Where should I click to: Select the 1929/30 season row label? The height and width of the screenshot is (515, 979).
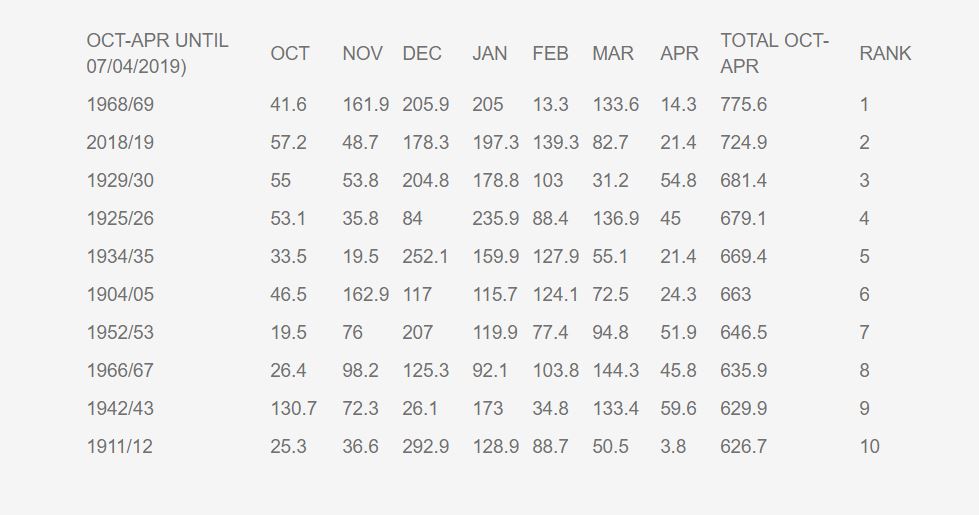[120, 181]
